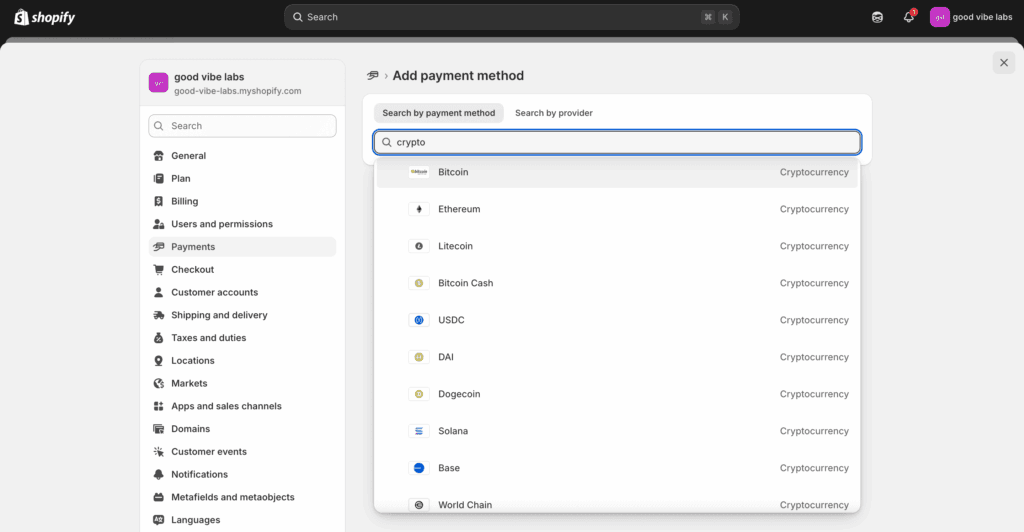Open the good vibe labs account menu
Screen dimensions: 1024x532
point(971,17)
